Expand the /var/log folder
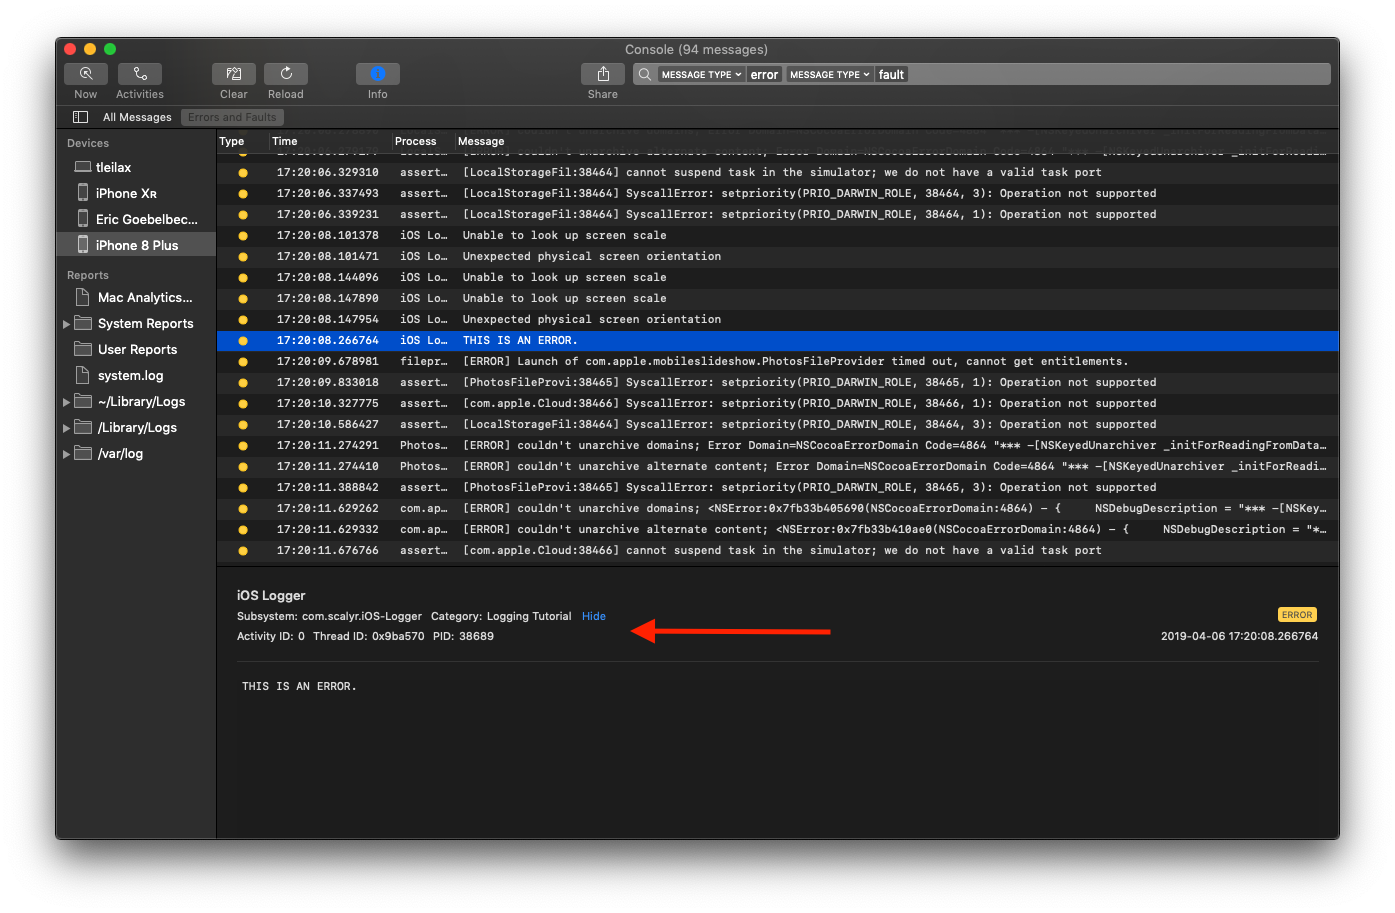The image size is (1395, 913). point(67,454)
